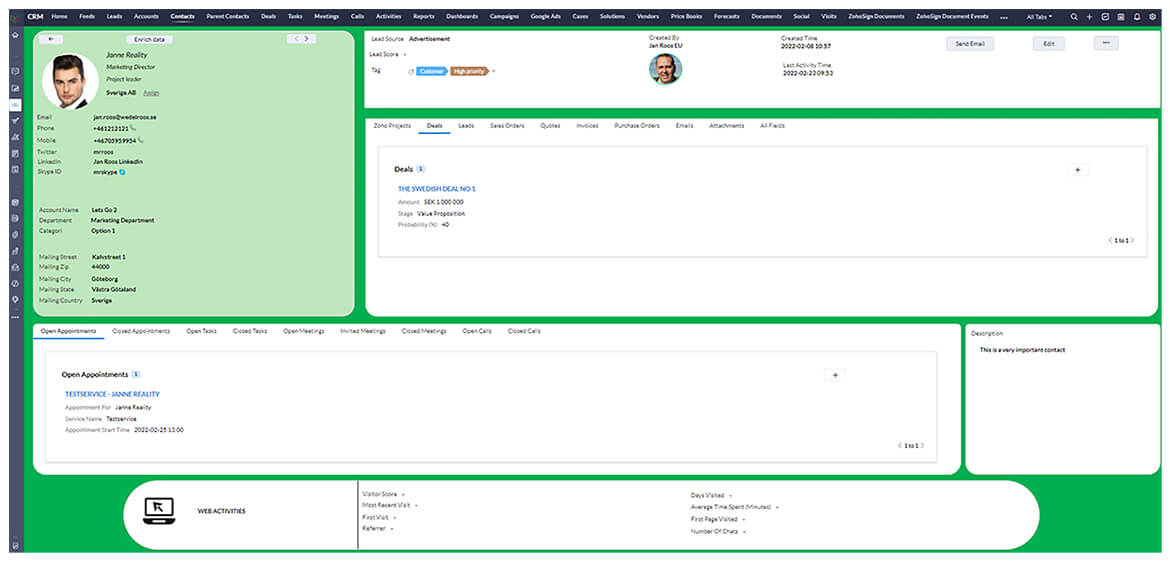
Task: Open the Price Books module
Action: pyautogui.click(x=686, y=16)
